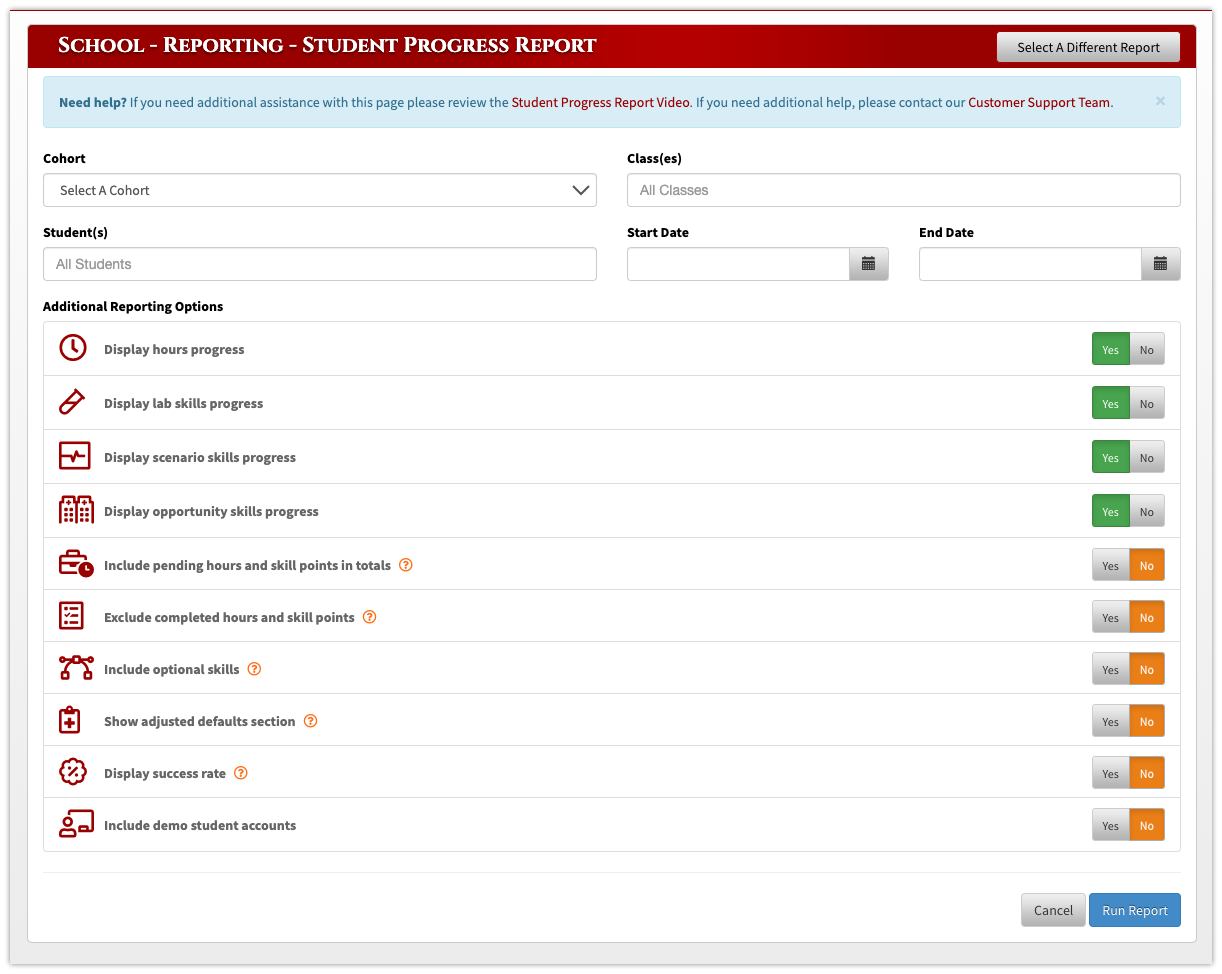Open the Customer Support Team link
Image resolution: width=1222 pixels, height=974 pixels.
pos(1039,102)
